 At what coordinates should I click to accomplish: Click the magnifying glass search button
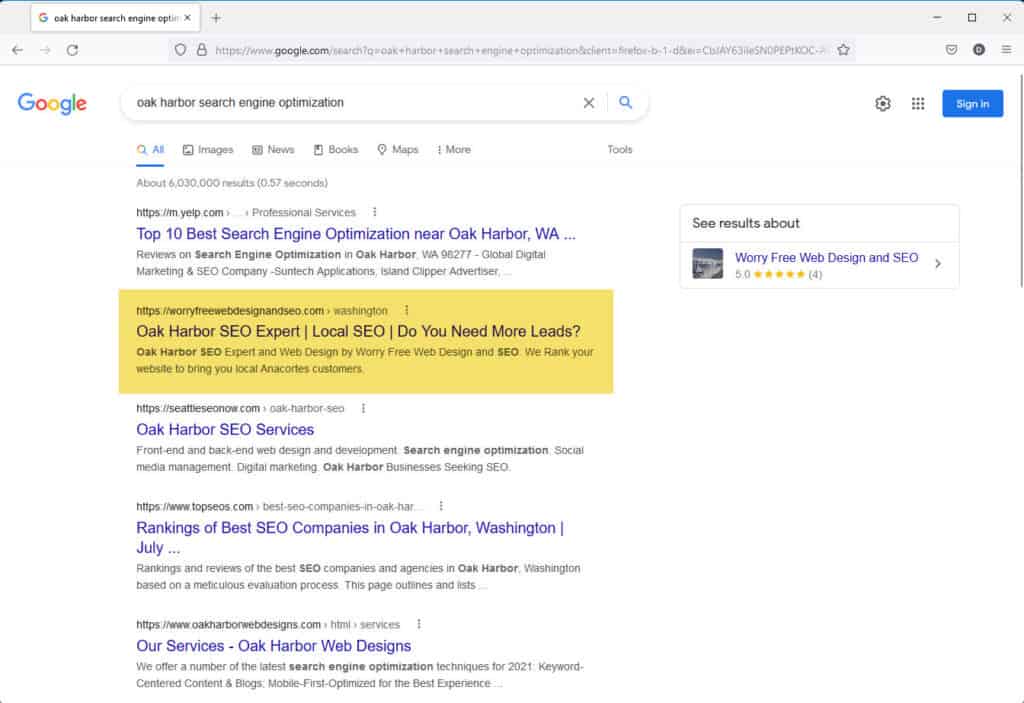click(x=626, y=103)
